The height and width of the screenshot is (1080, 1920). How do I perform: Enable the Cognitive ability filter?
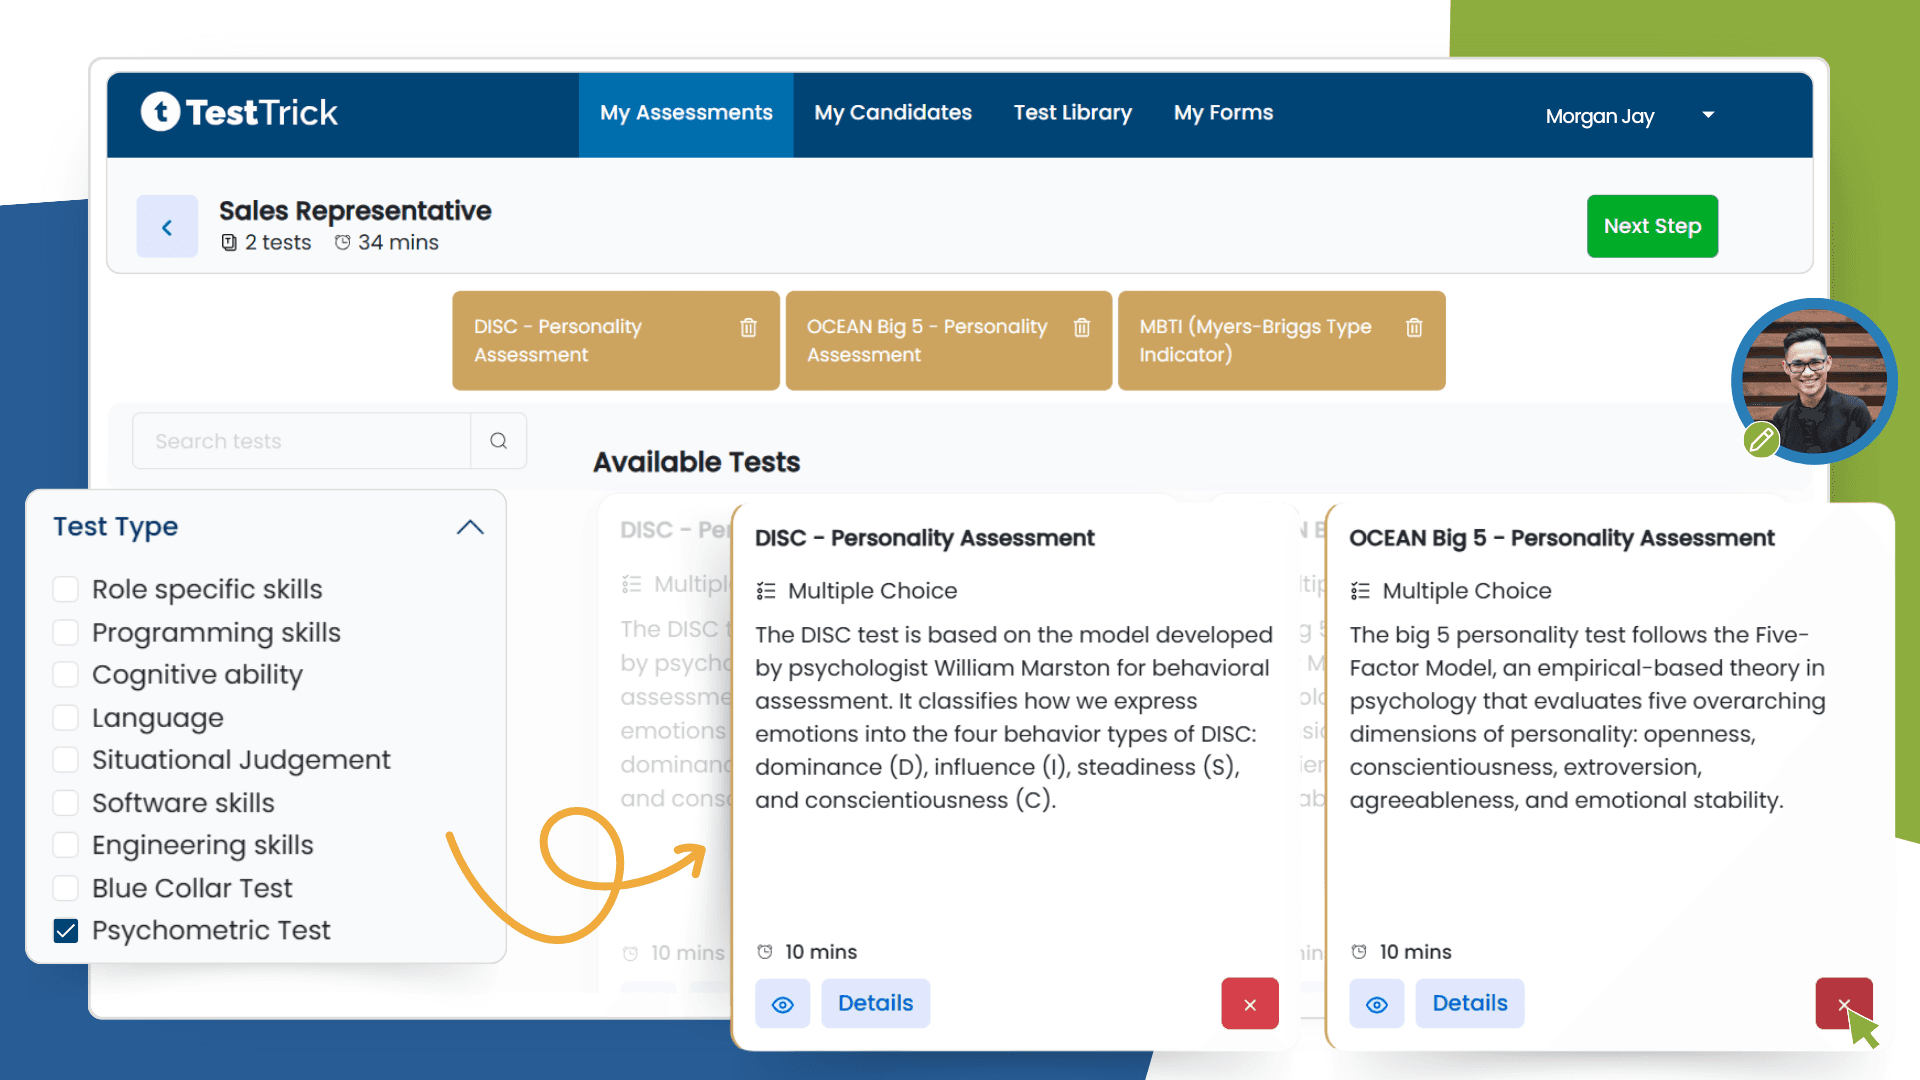pos(65,674)
